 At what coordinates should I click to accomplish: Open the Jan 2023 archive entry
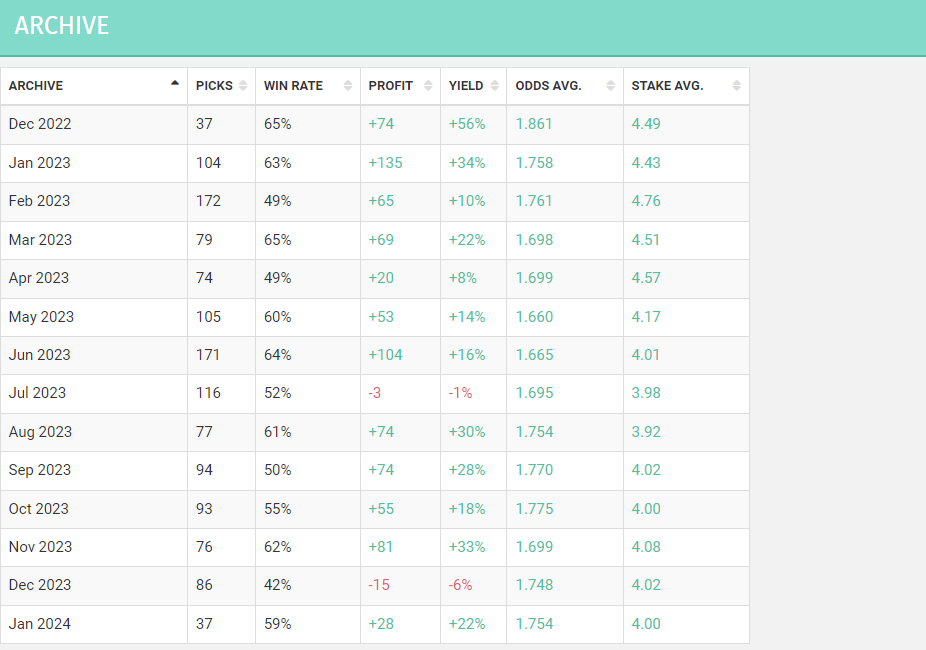pyautogui.click(x=40, y=163)
